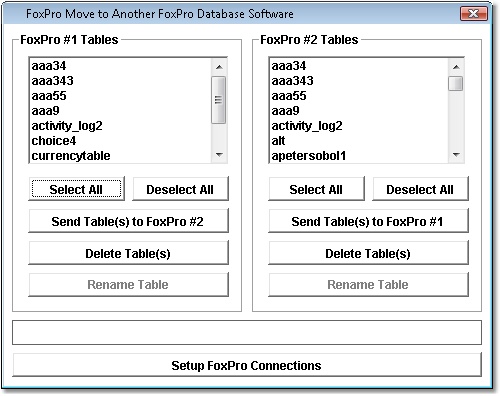Image resolution: width=500 pixels, height=396 pixels.
Task: Click the scroll thumb in FoxPro #2 list
Action: (456, 83)
